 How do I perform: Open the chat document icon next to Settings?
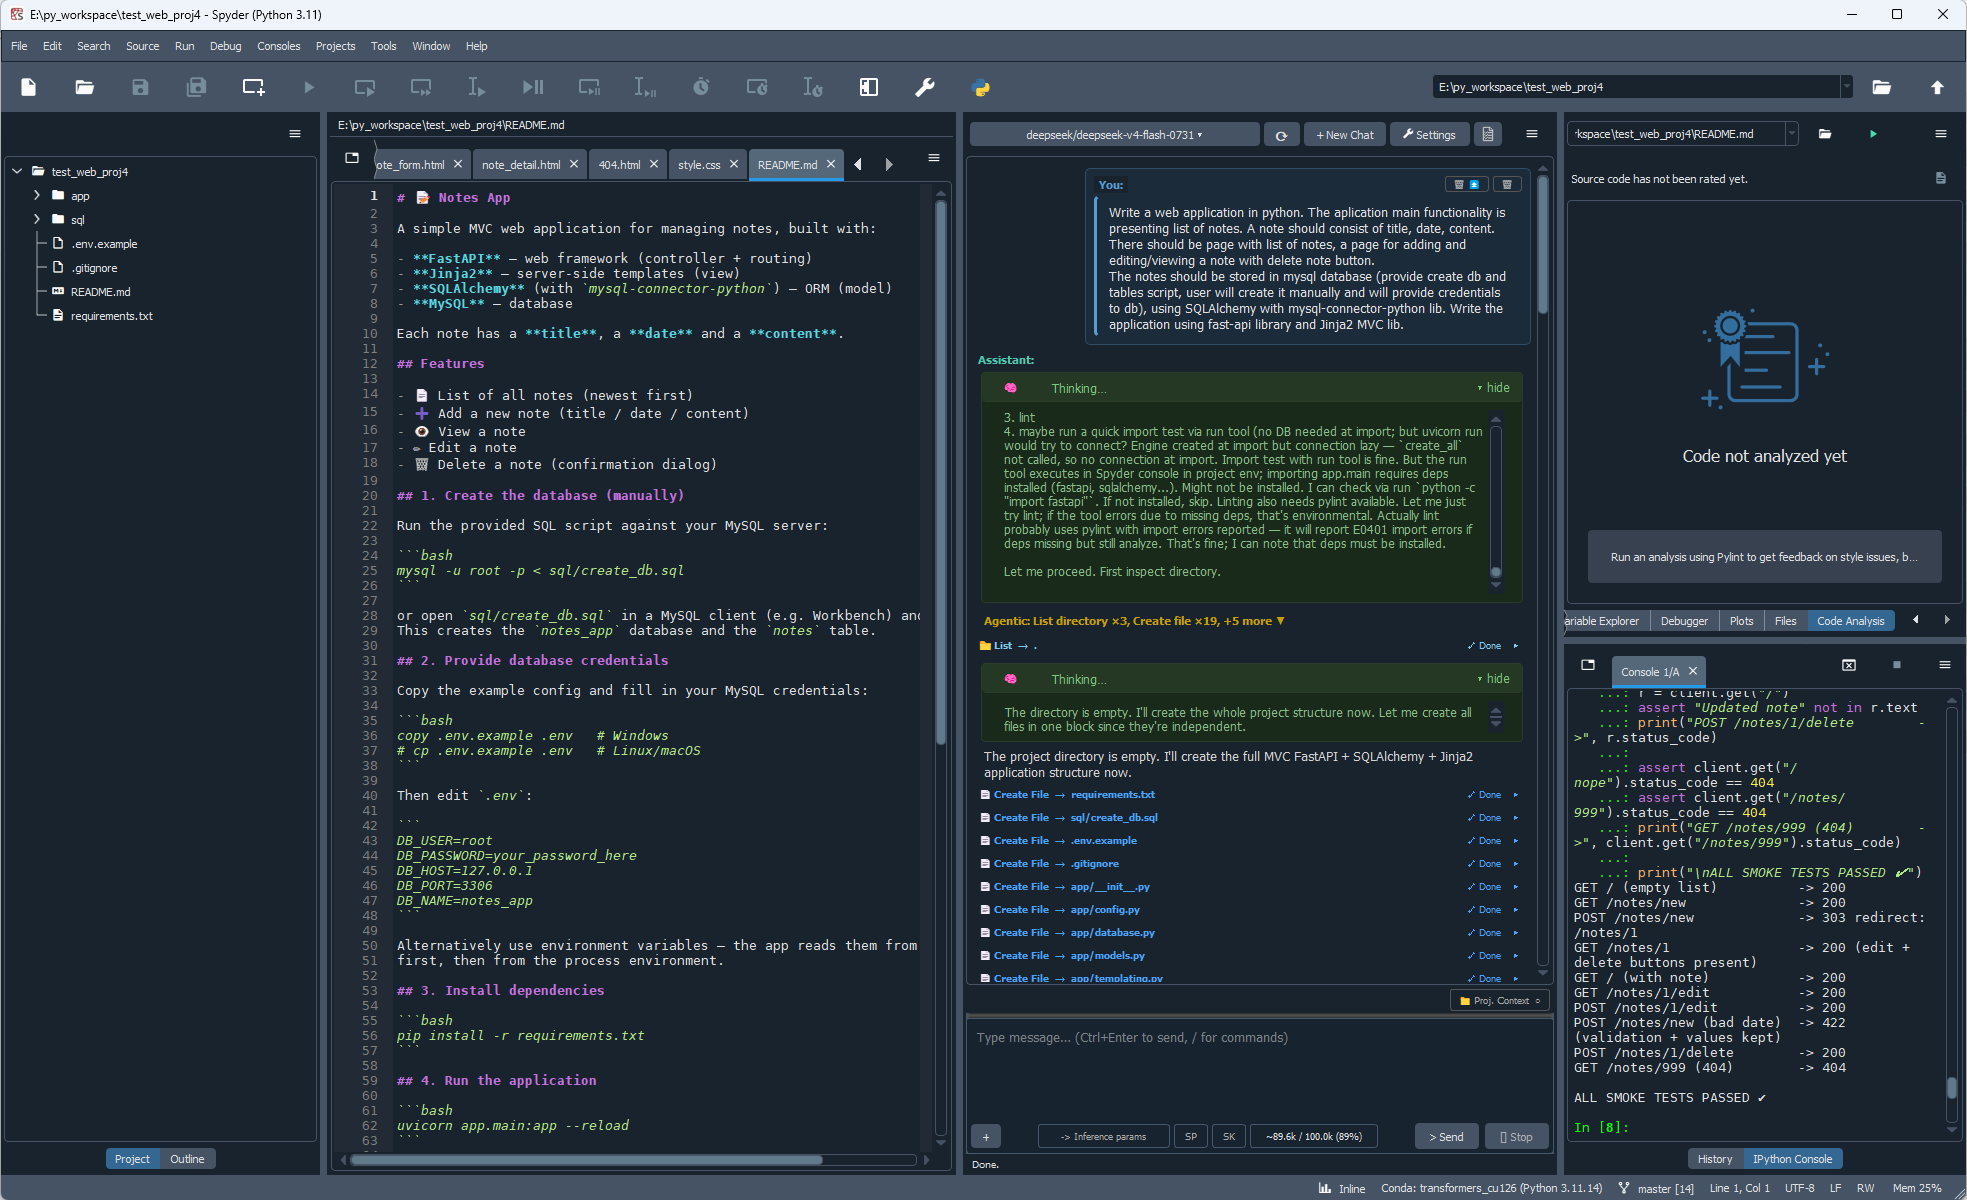[1488, 134]
